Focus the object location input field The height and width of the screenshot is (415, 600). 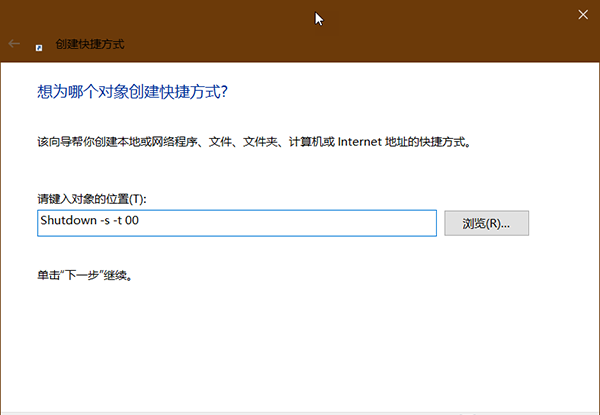pyautogui.click(x=236, y=223)
